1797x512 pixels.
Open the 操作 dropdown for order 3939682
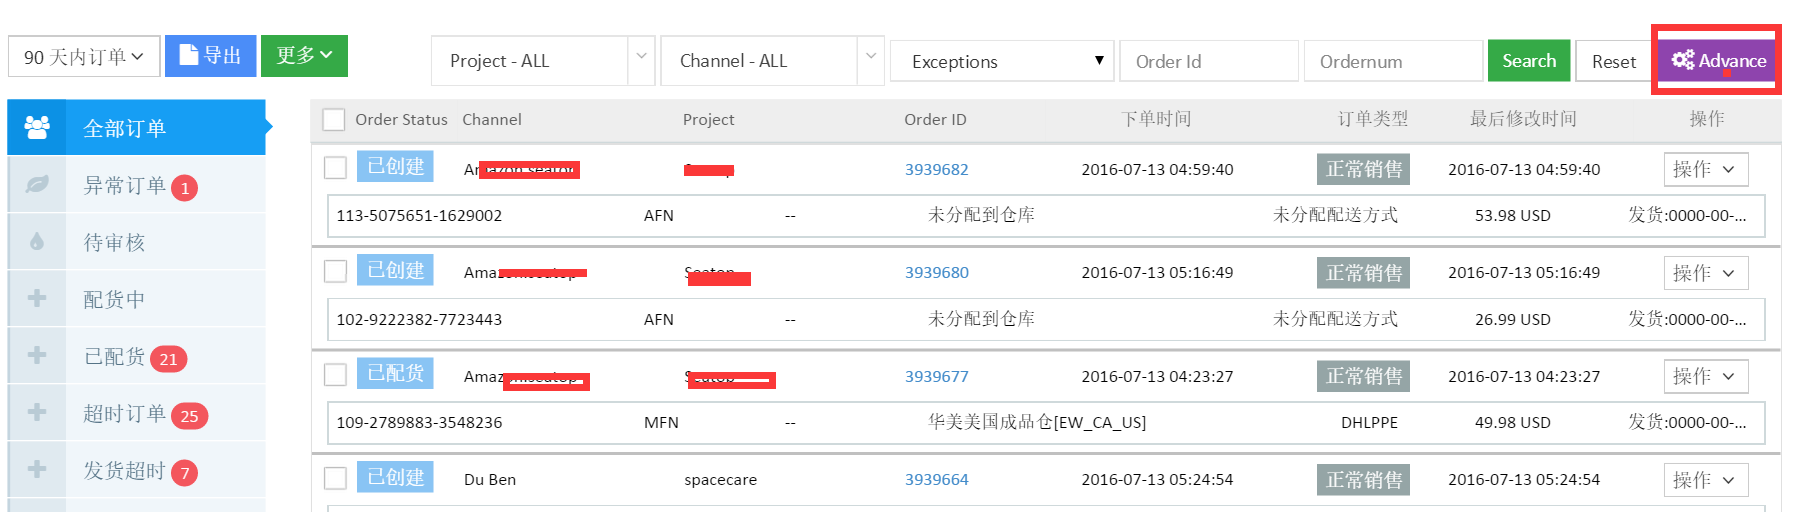[1706, 169]
